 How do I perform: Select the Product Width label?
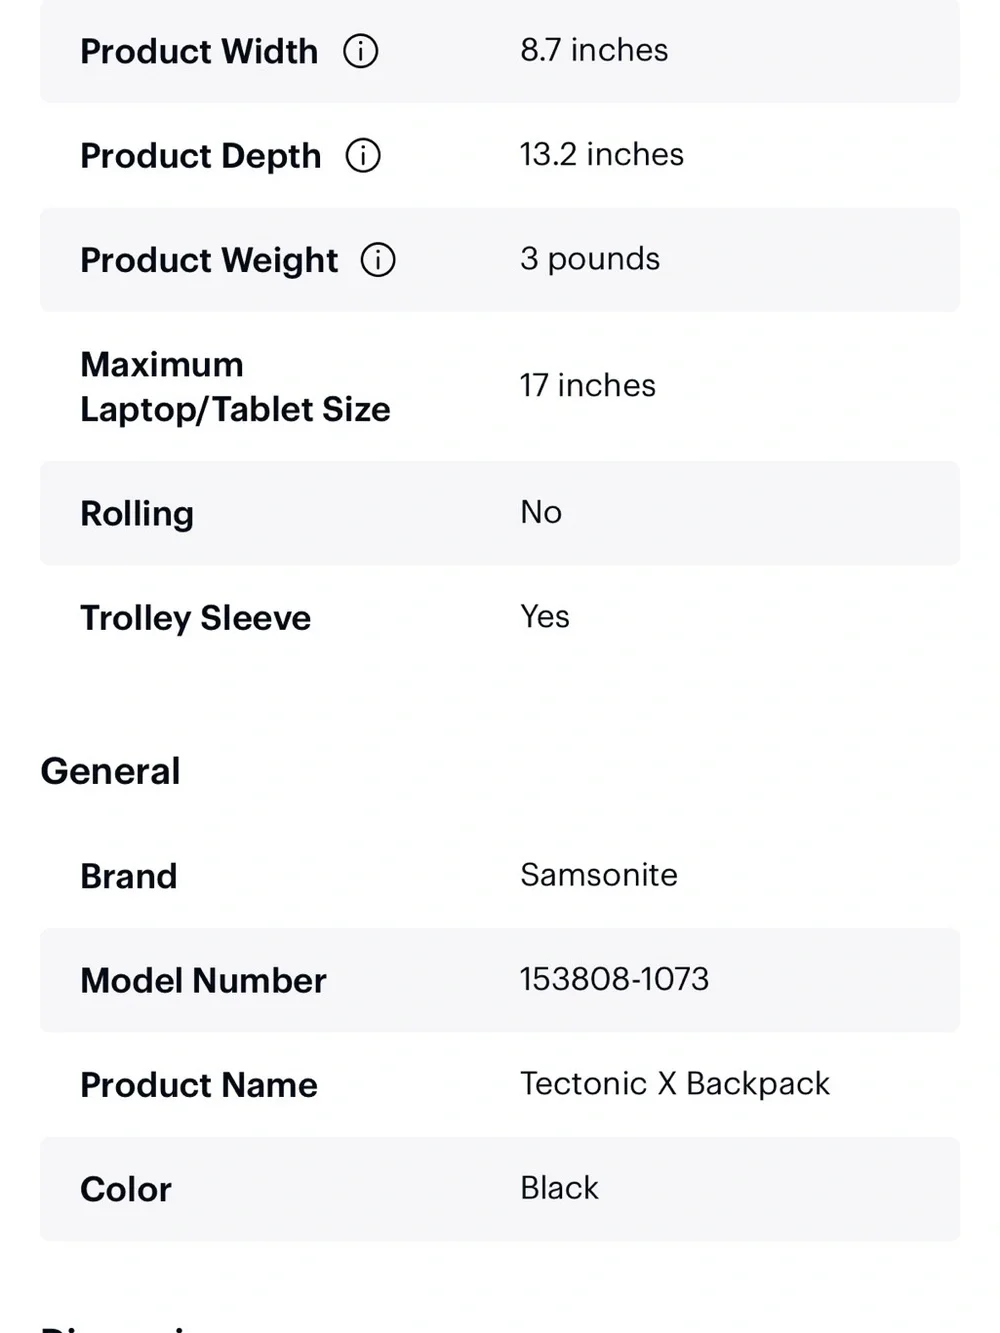pos(199,51)
